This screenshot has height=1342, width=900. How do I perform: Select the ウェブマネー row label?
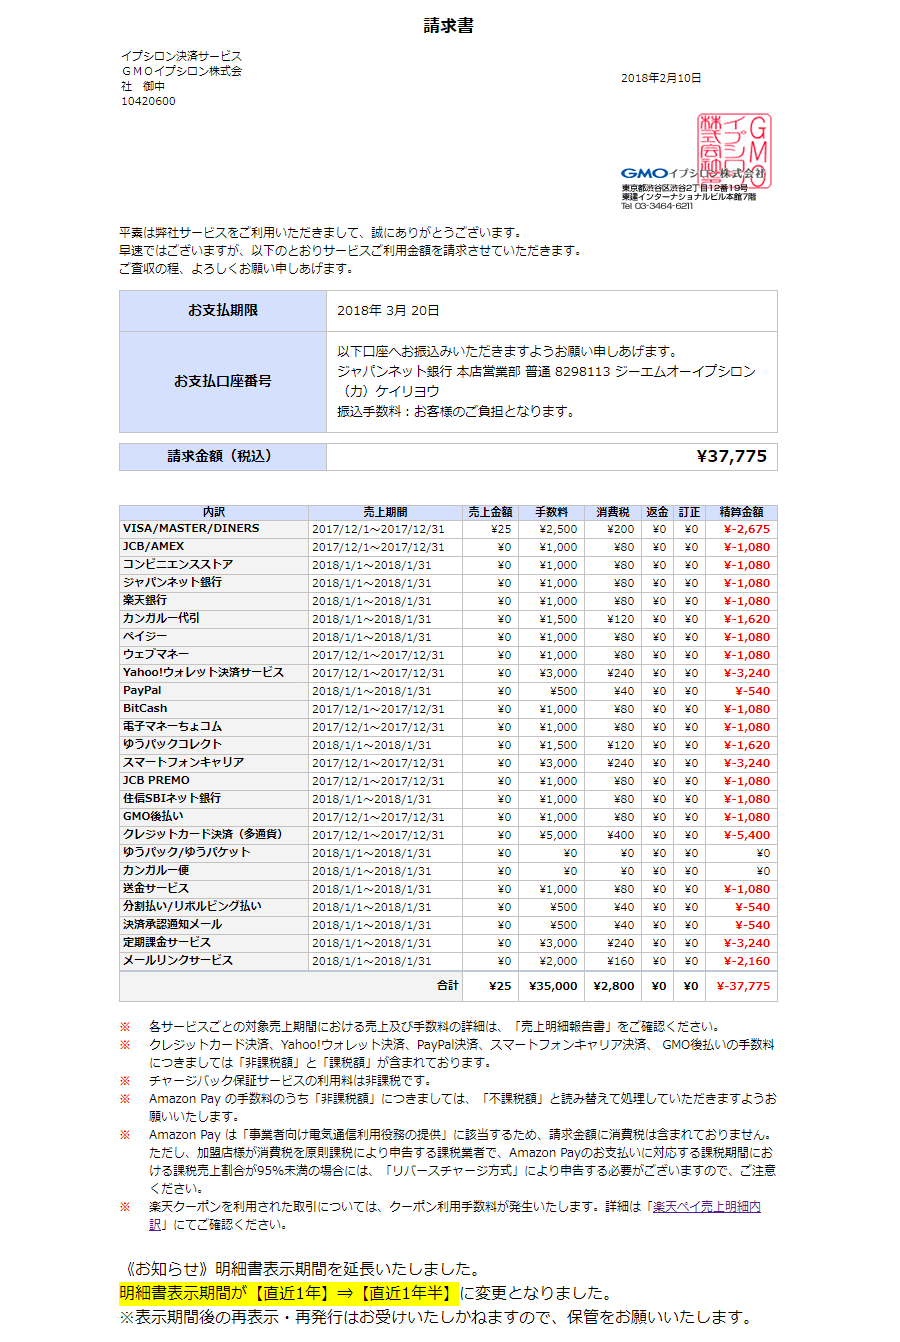click(156, 654)
